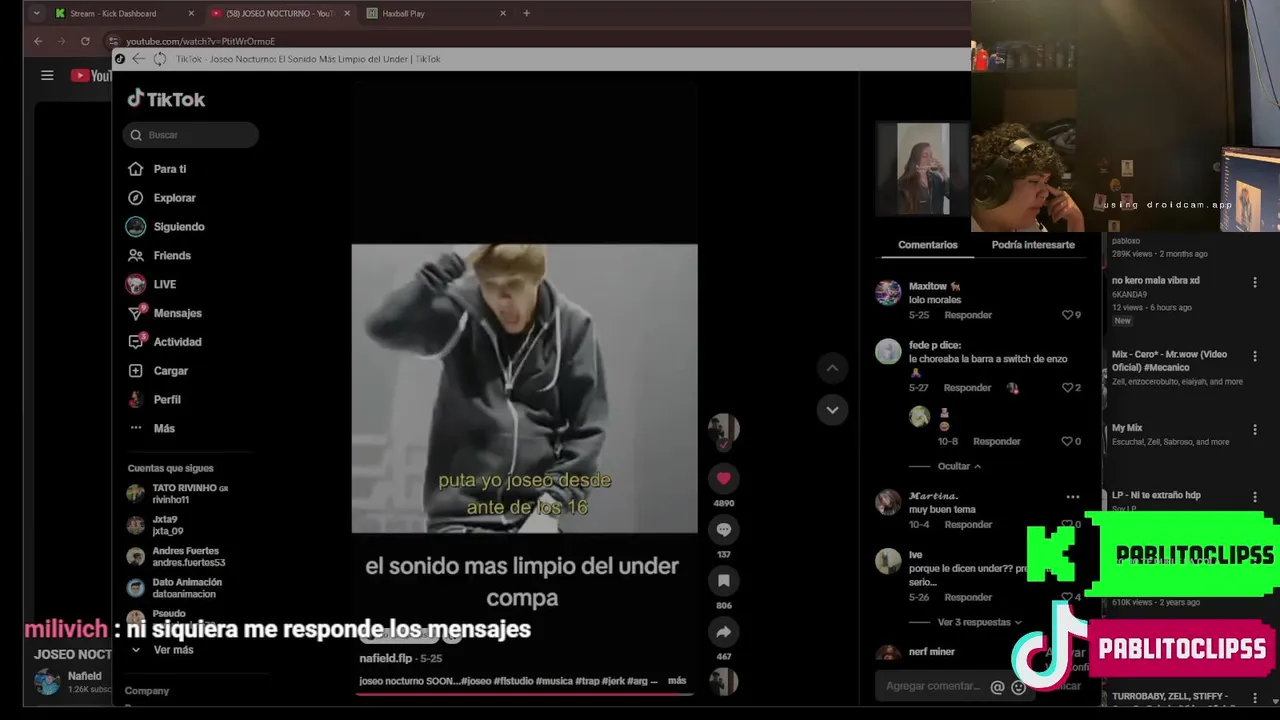Open the spinning sound disc thumbnail

point(724,681)
